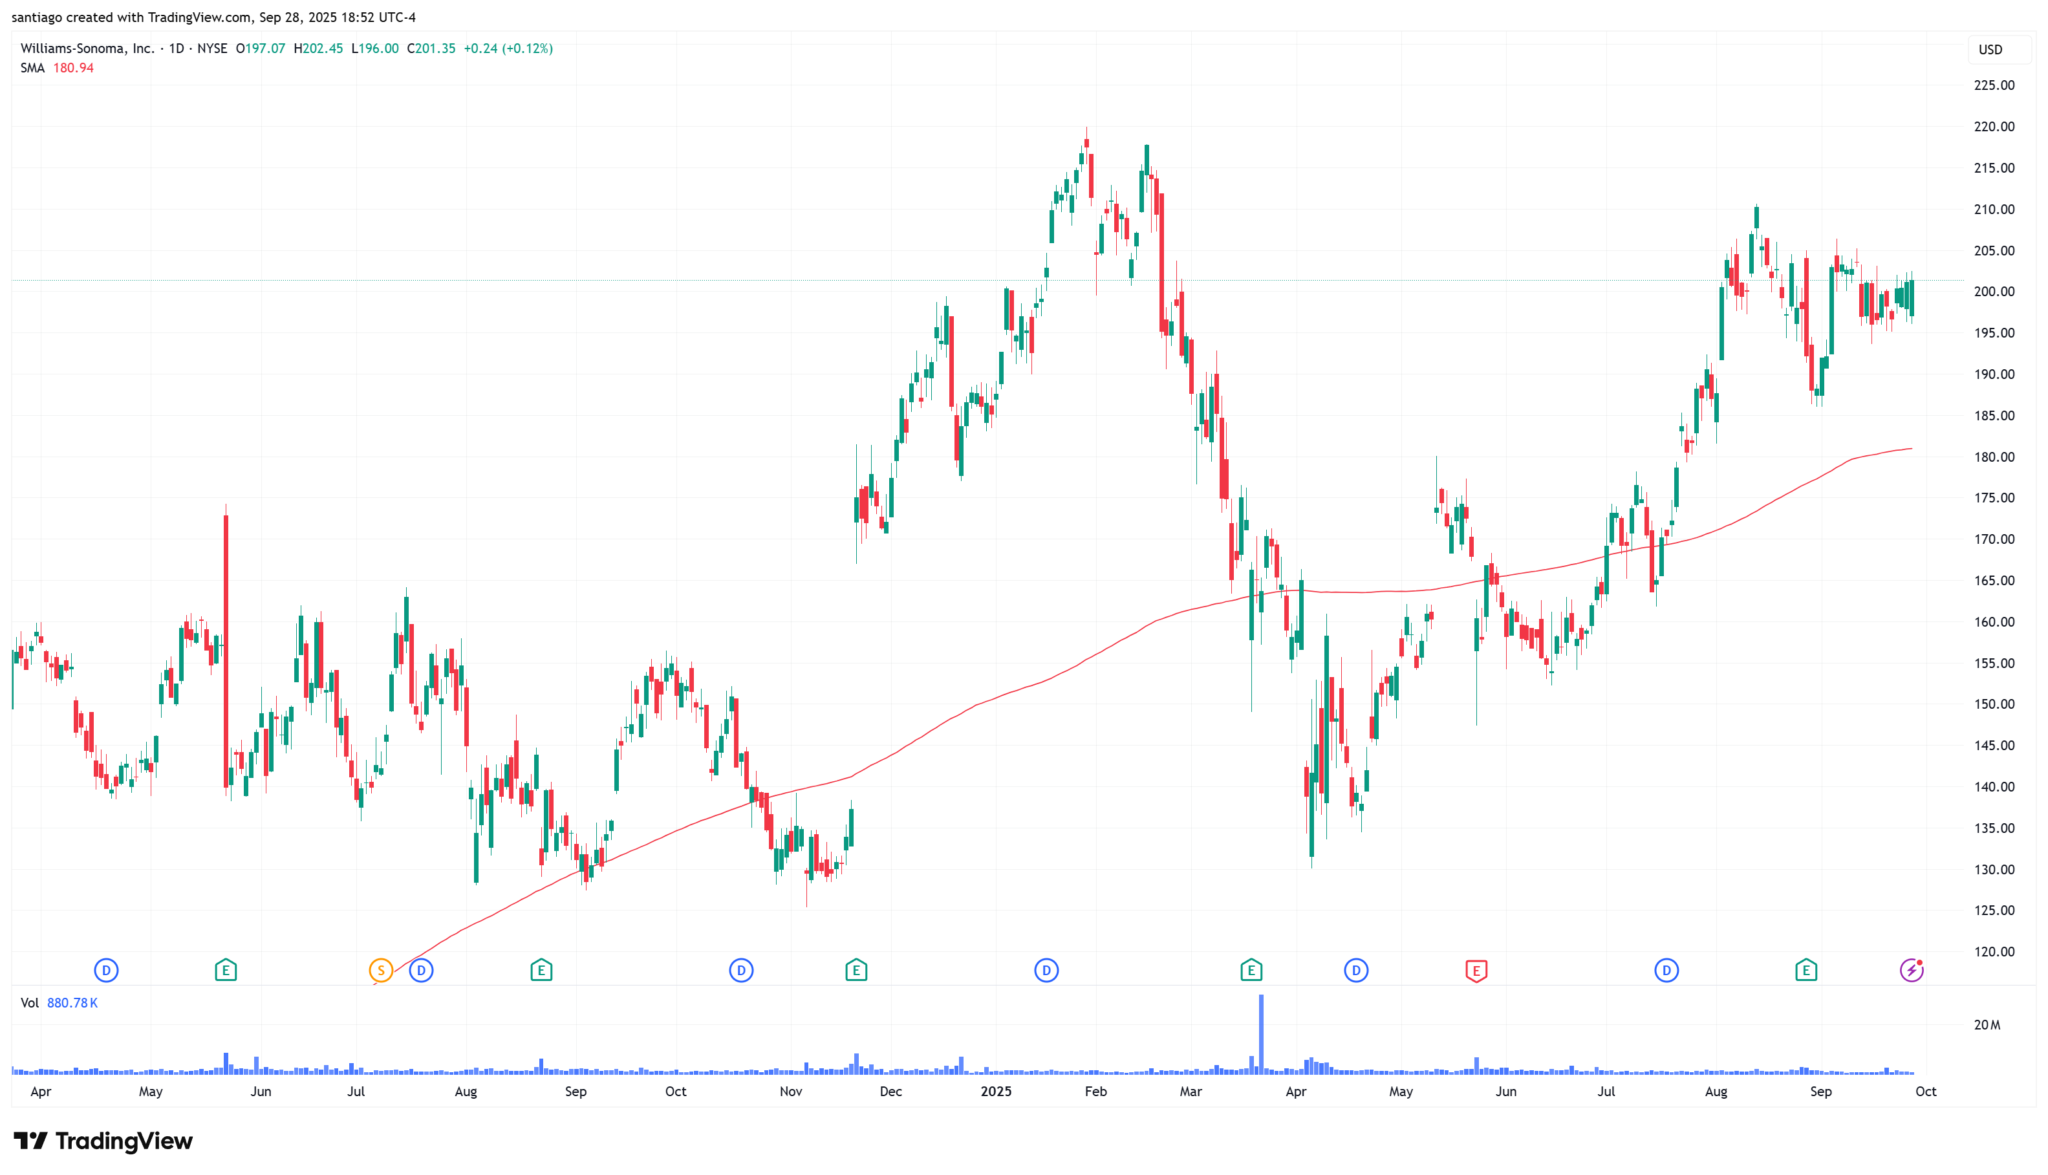Click the purple lightning event marker
This screenshot has height=1175, width=2048.
pyautogui.click(x=1911, y=970)
